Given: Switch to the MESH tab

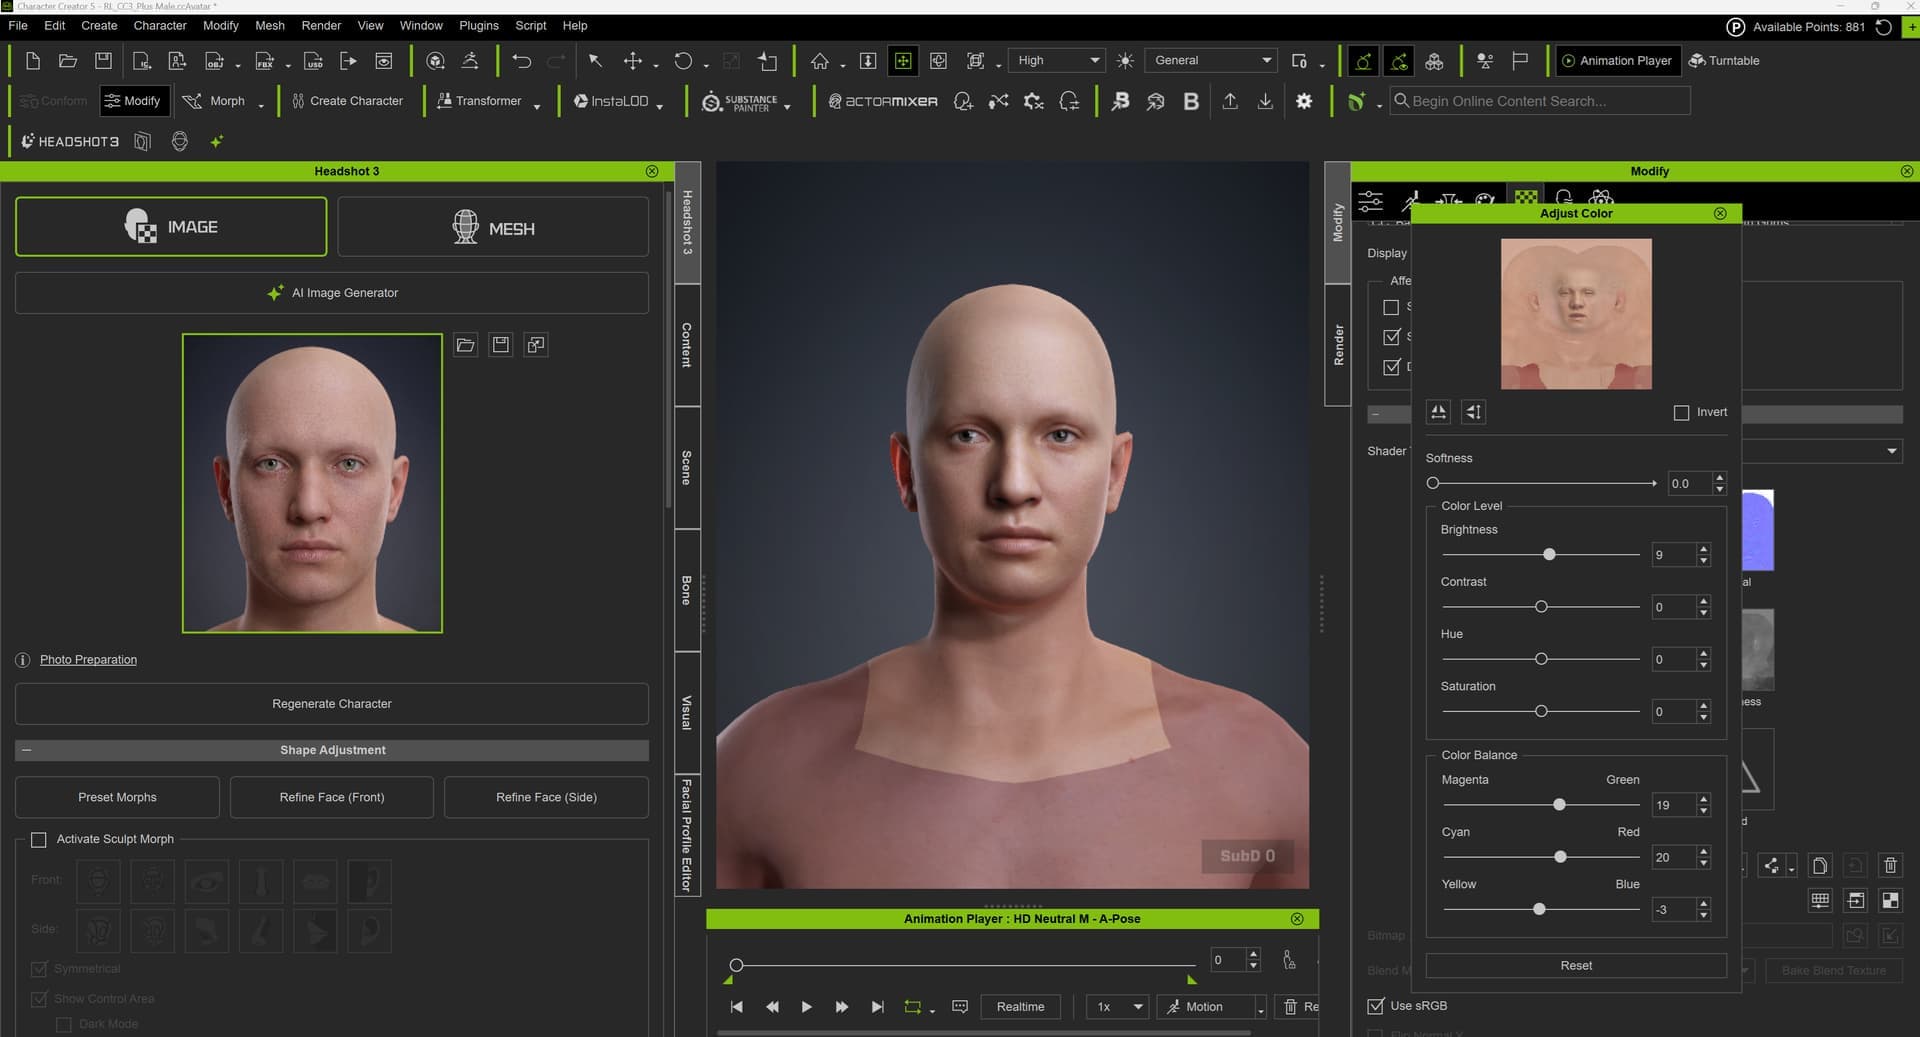Looking at the screenshot, I should (x=493, y=228).
